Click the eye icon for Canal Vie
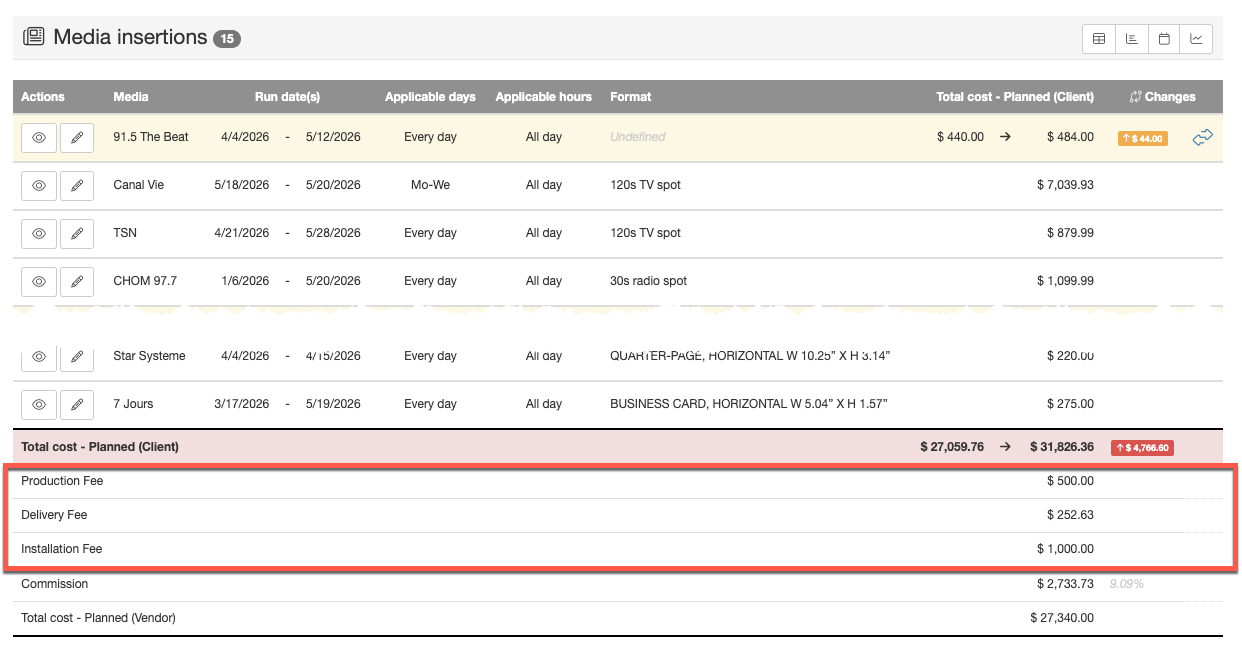 tap(39, 185)
